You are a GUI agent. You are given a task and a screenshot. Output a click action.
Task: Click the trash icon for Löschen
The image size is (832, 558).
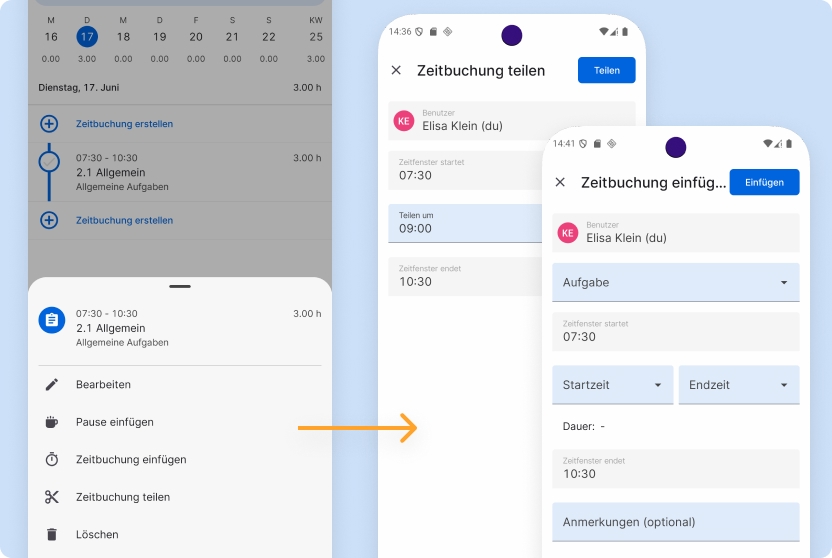click(52, 535)
